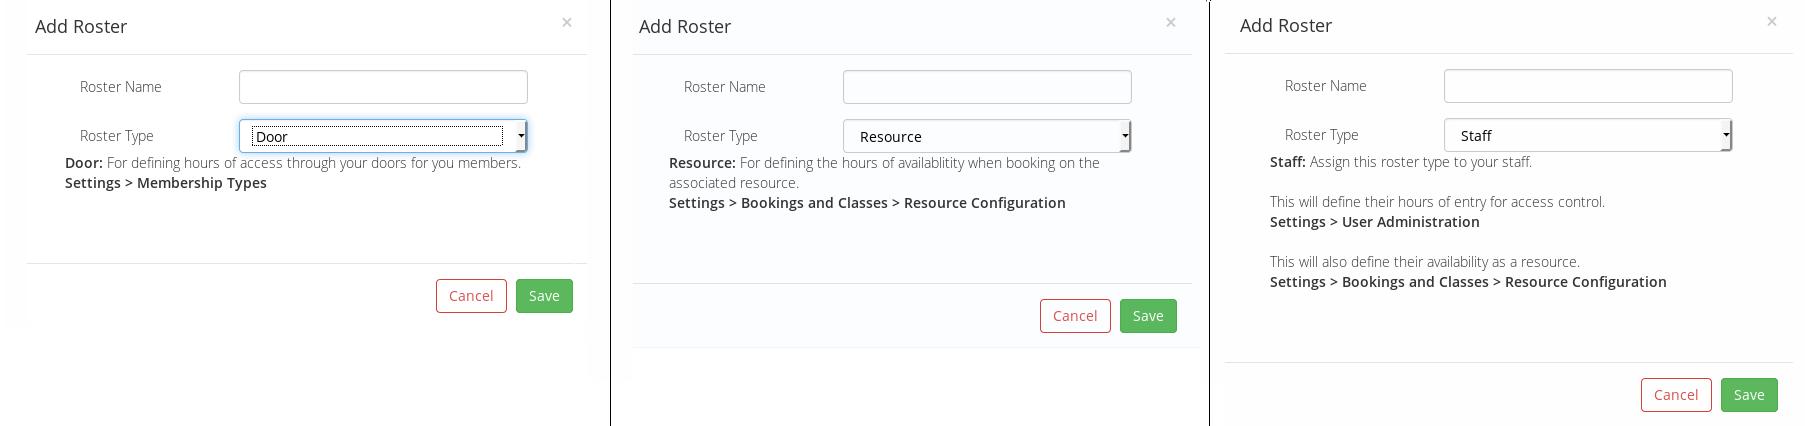Viewport: 1805px width, 426px height.
Task: Close the Add Roster dialog showing Staff type
Action: 1772,21
